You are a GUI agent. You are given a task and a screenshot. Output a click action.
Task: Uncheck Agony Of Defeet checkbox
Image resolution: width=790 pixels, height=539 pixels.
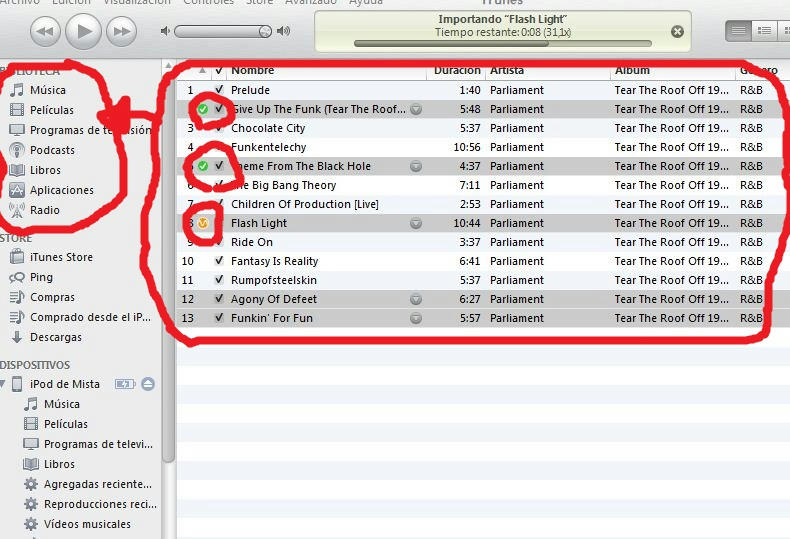coord(219,299)
